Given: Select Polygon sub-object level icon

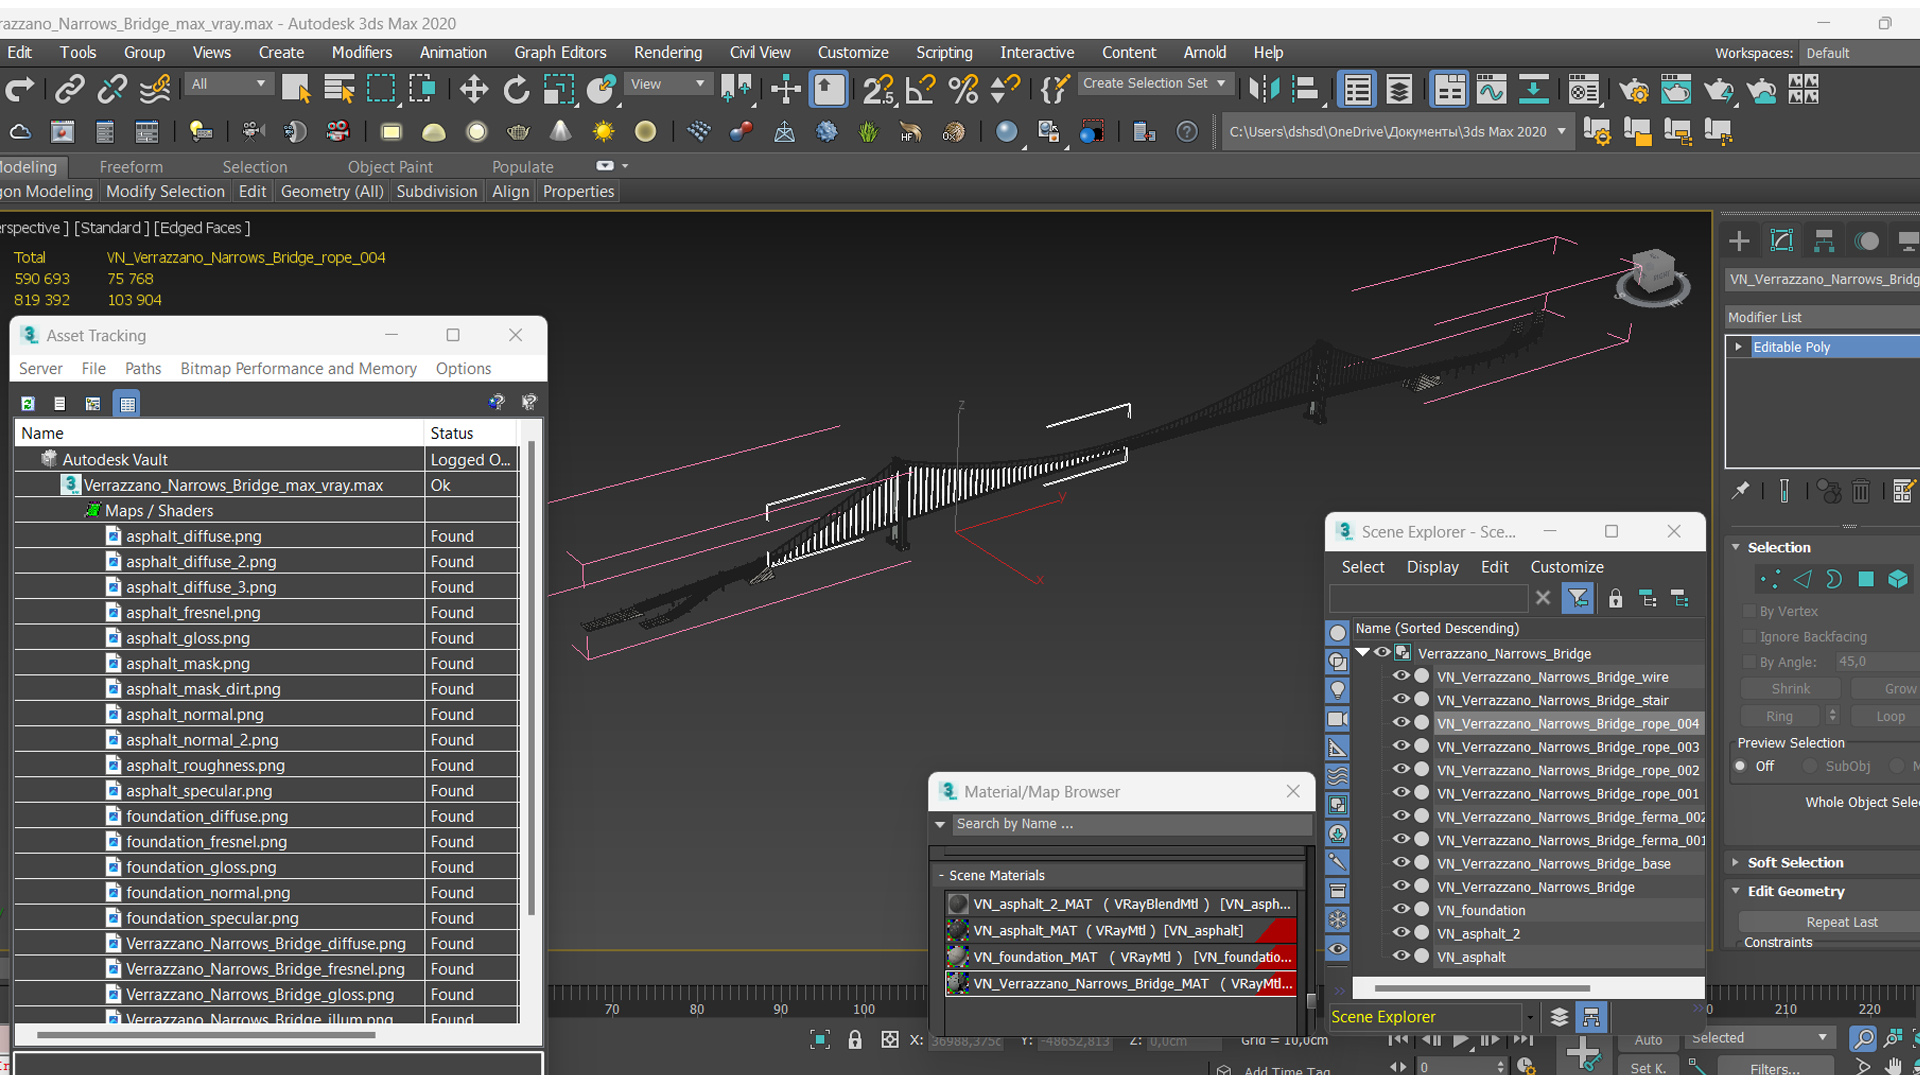Looking at the screenshot, I should [x=1866, y=579].
